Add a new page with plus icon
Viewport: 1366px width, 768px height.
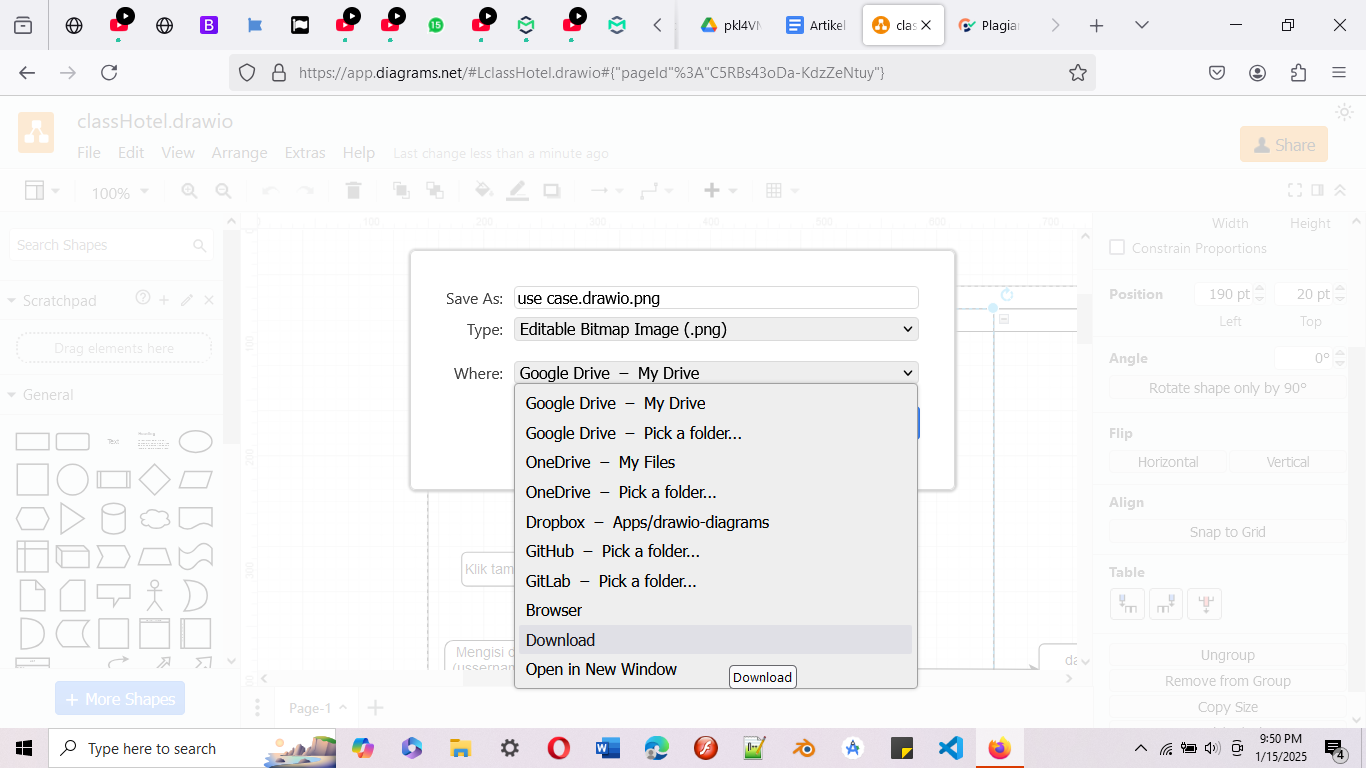375,708
